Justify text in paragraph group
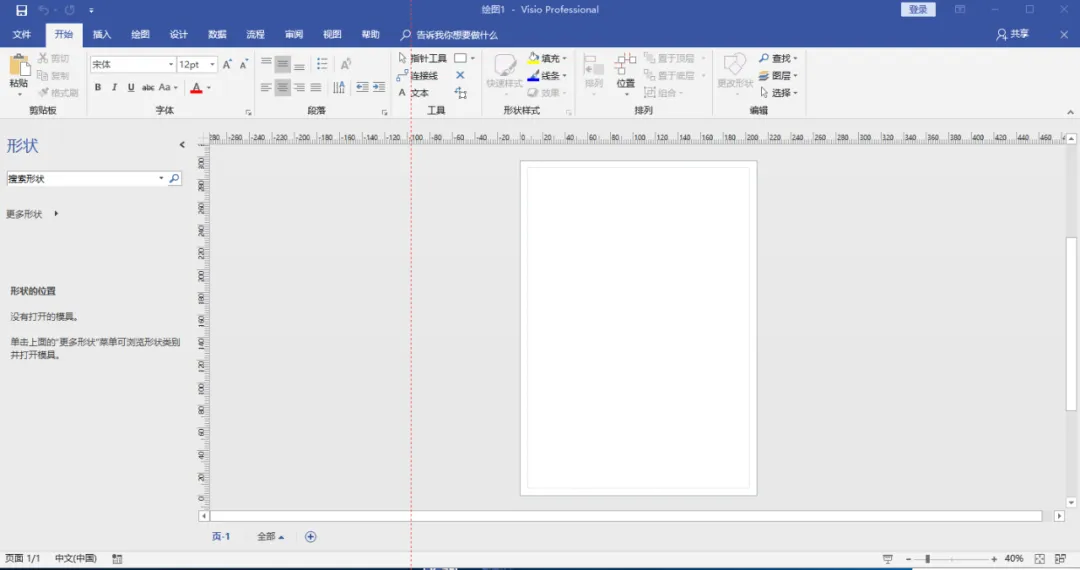 (315, 87)
